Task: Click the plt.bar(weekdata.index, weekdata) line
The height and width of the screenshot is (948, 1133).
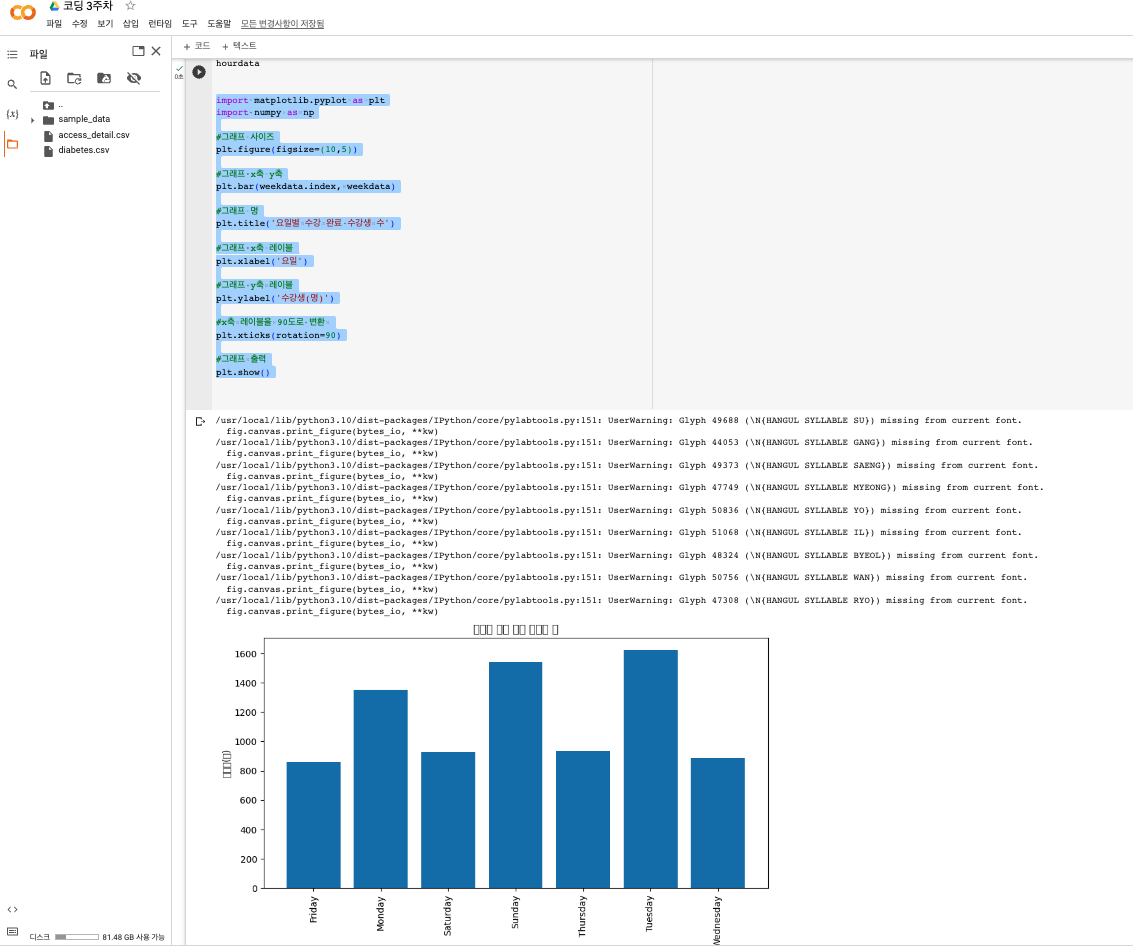Action: tap(306, 187)
